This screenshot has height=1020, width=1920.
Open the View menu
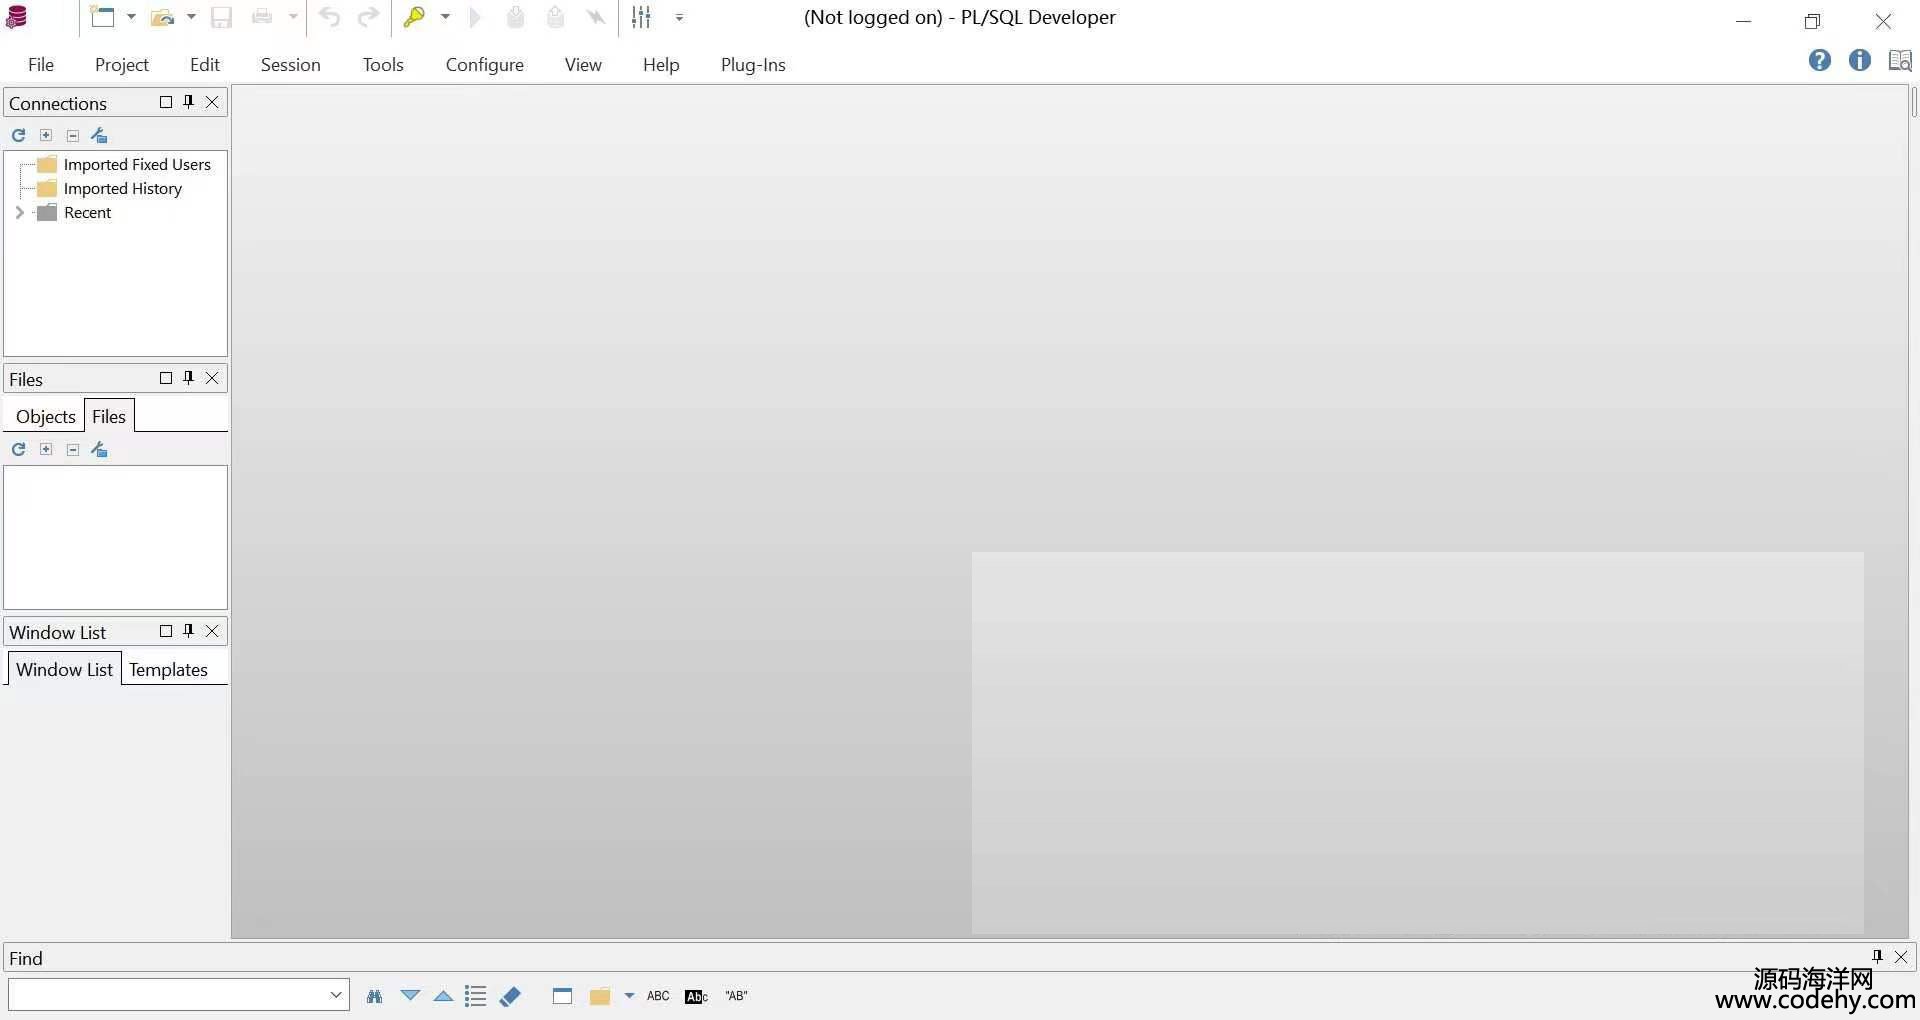point(583,65)
